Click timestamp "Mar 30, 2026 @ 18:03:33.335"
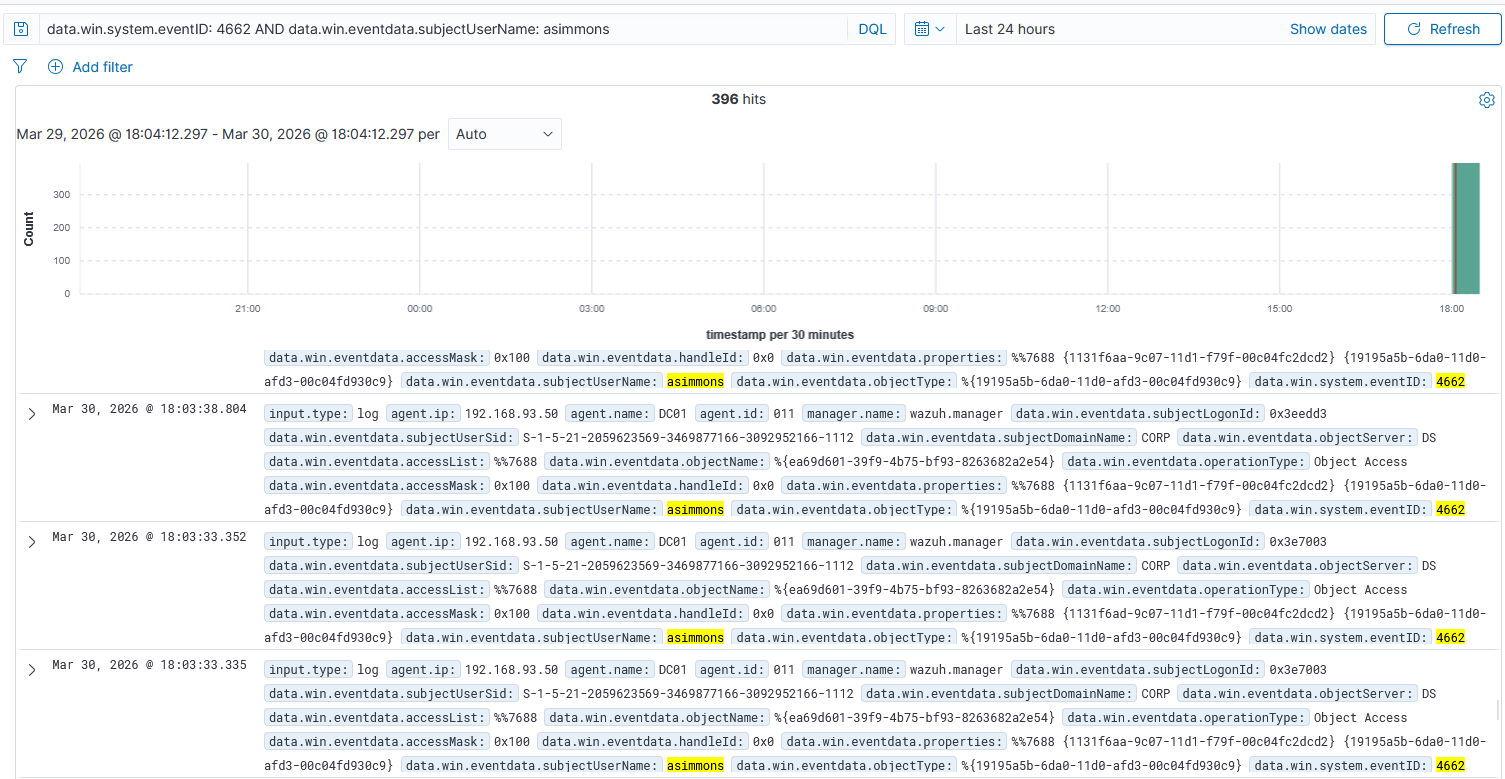Image resolution: width=1505 pixels, height=779 pixels. click(x=150, y=665)
